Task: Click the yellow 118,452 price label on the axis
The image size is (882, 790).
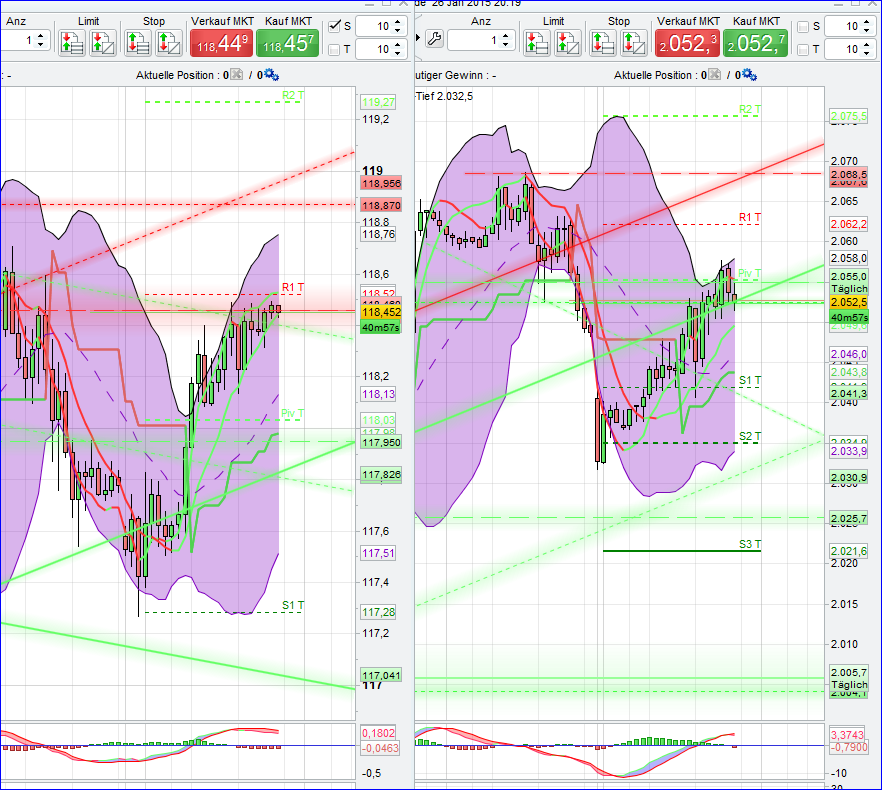Action: 378,312
